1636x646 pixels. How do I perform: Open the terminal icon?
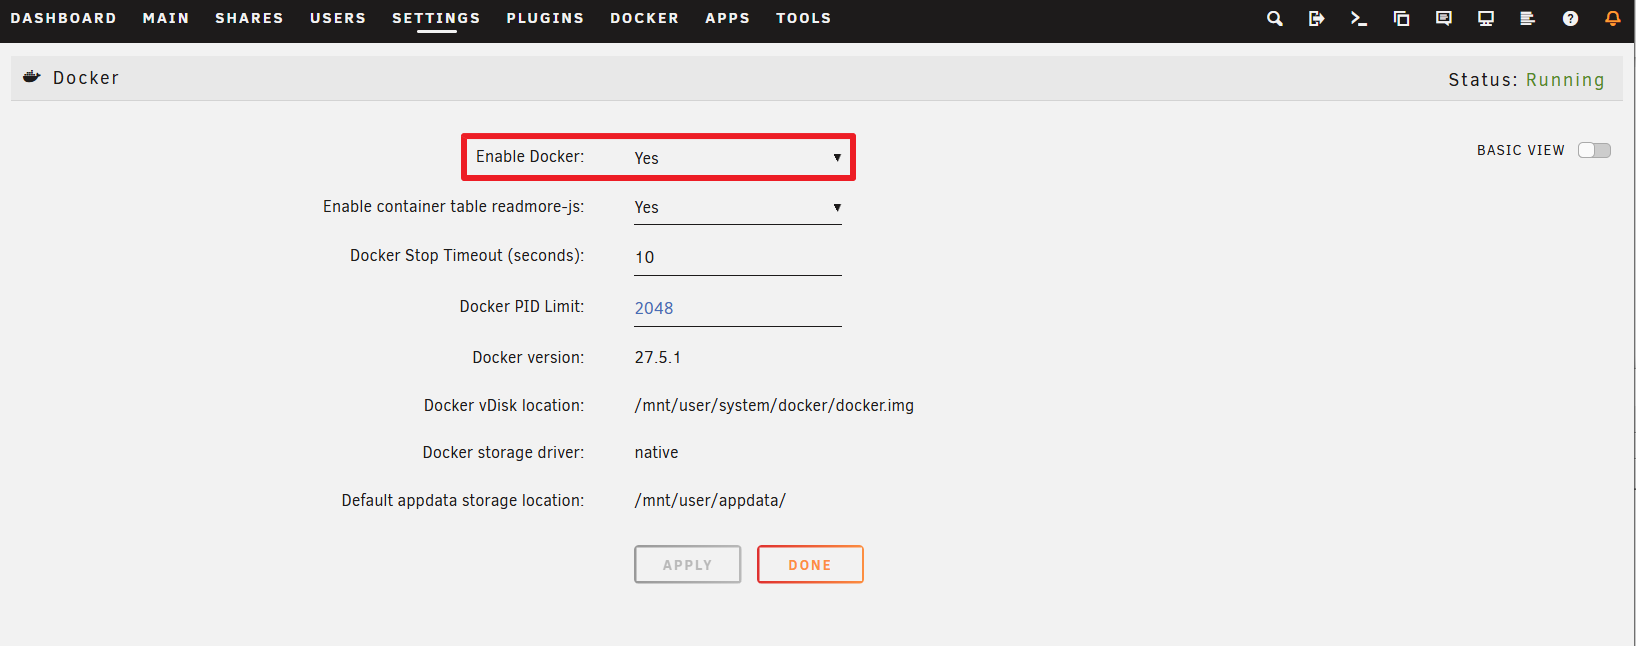tap(1358, 18)
